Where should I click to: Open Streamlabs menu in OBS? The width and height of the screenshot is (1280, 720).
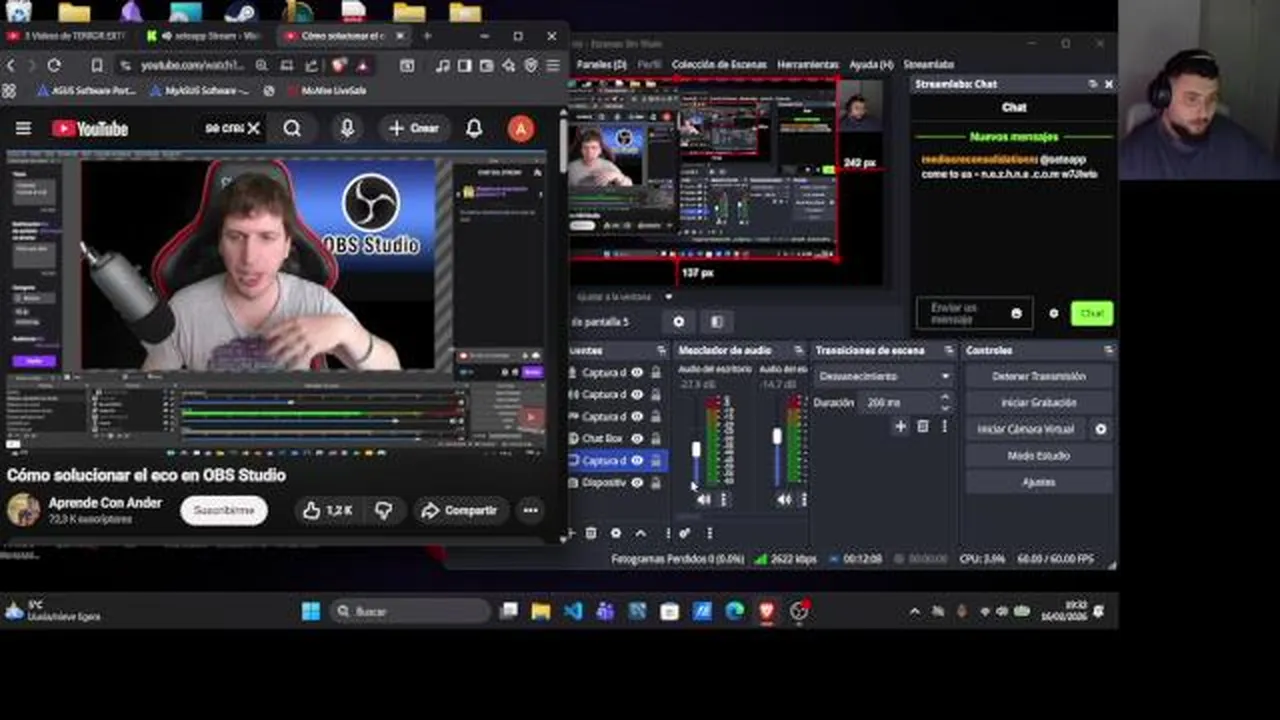[929, 64]
